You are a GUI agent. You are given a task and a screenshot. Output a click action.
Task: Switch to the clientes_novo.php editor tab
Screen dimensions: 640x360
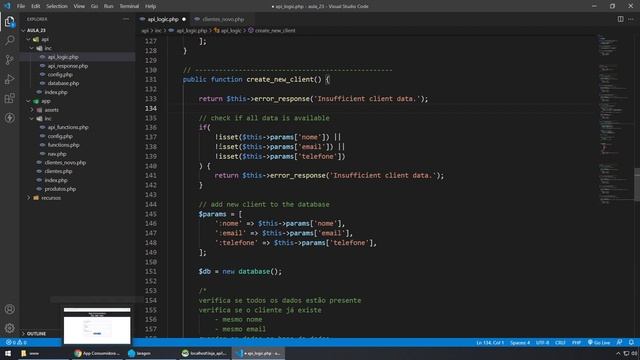(x=223, y=19)
